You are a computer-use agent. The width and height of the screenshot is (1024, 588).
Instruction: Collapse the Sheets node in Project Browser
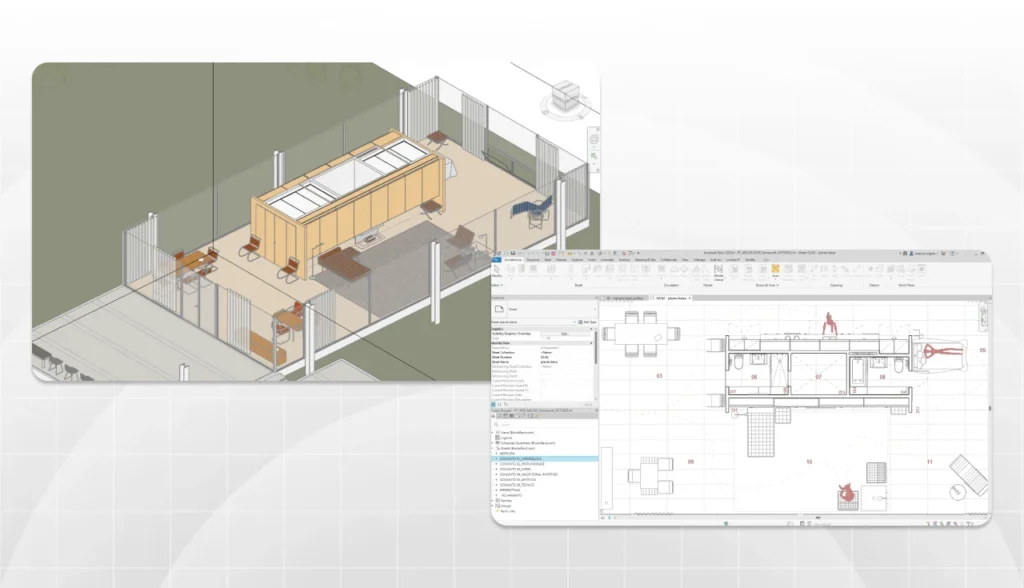(x=495, y=449)
